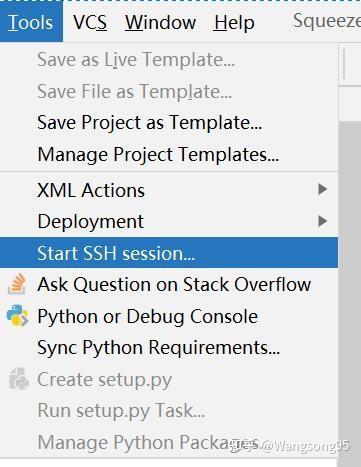The image size is (361, 467).
Task: Launch Python or Debug Console
Action: [169, 316]
